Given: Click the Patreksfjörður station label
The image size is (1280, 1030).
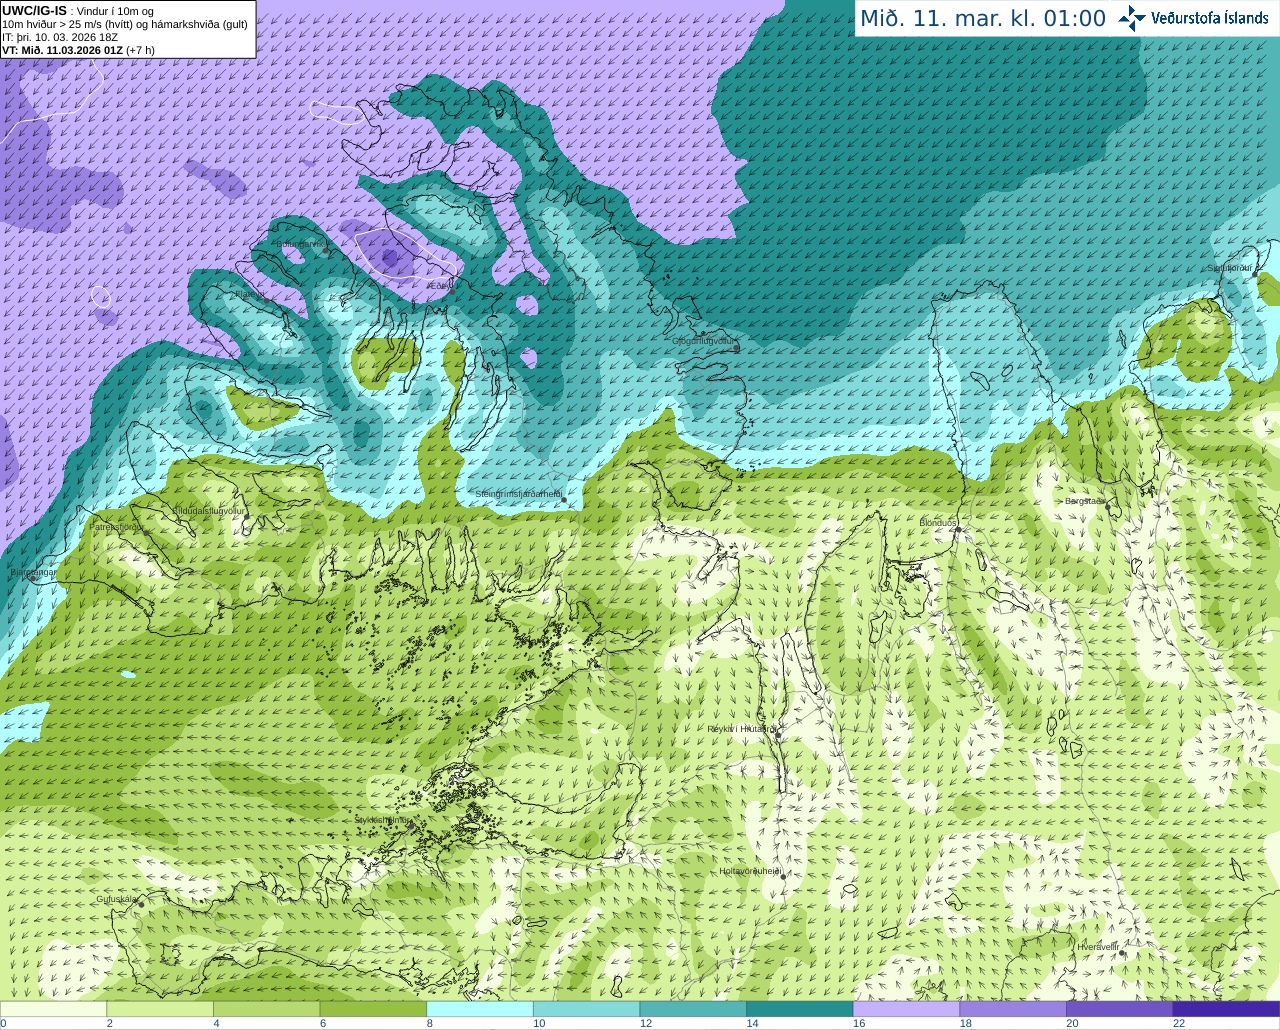Looking at the screenshot, I should (x=117, y=526).
